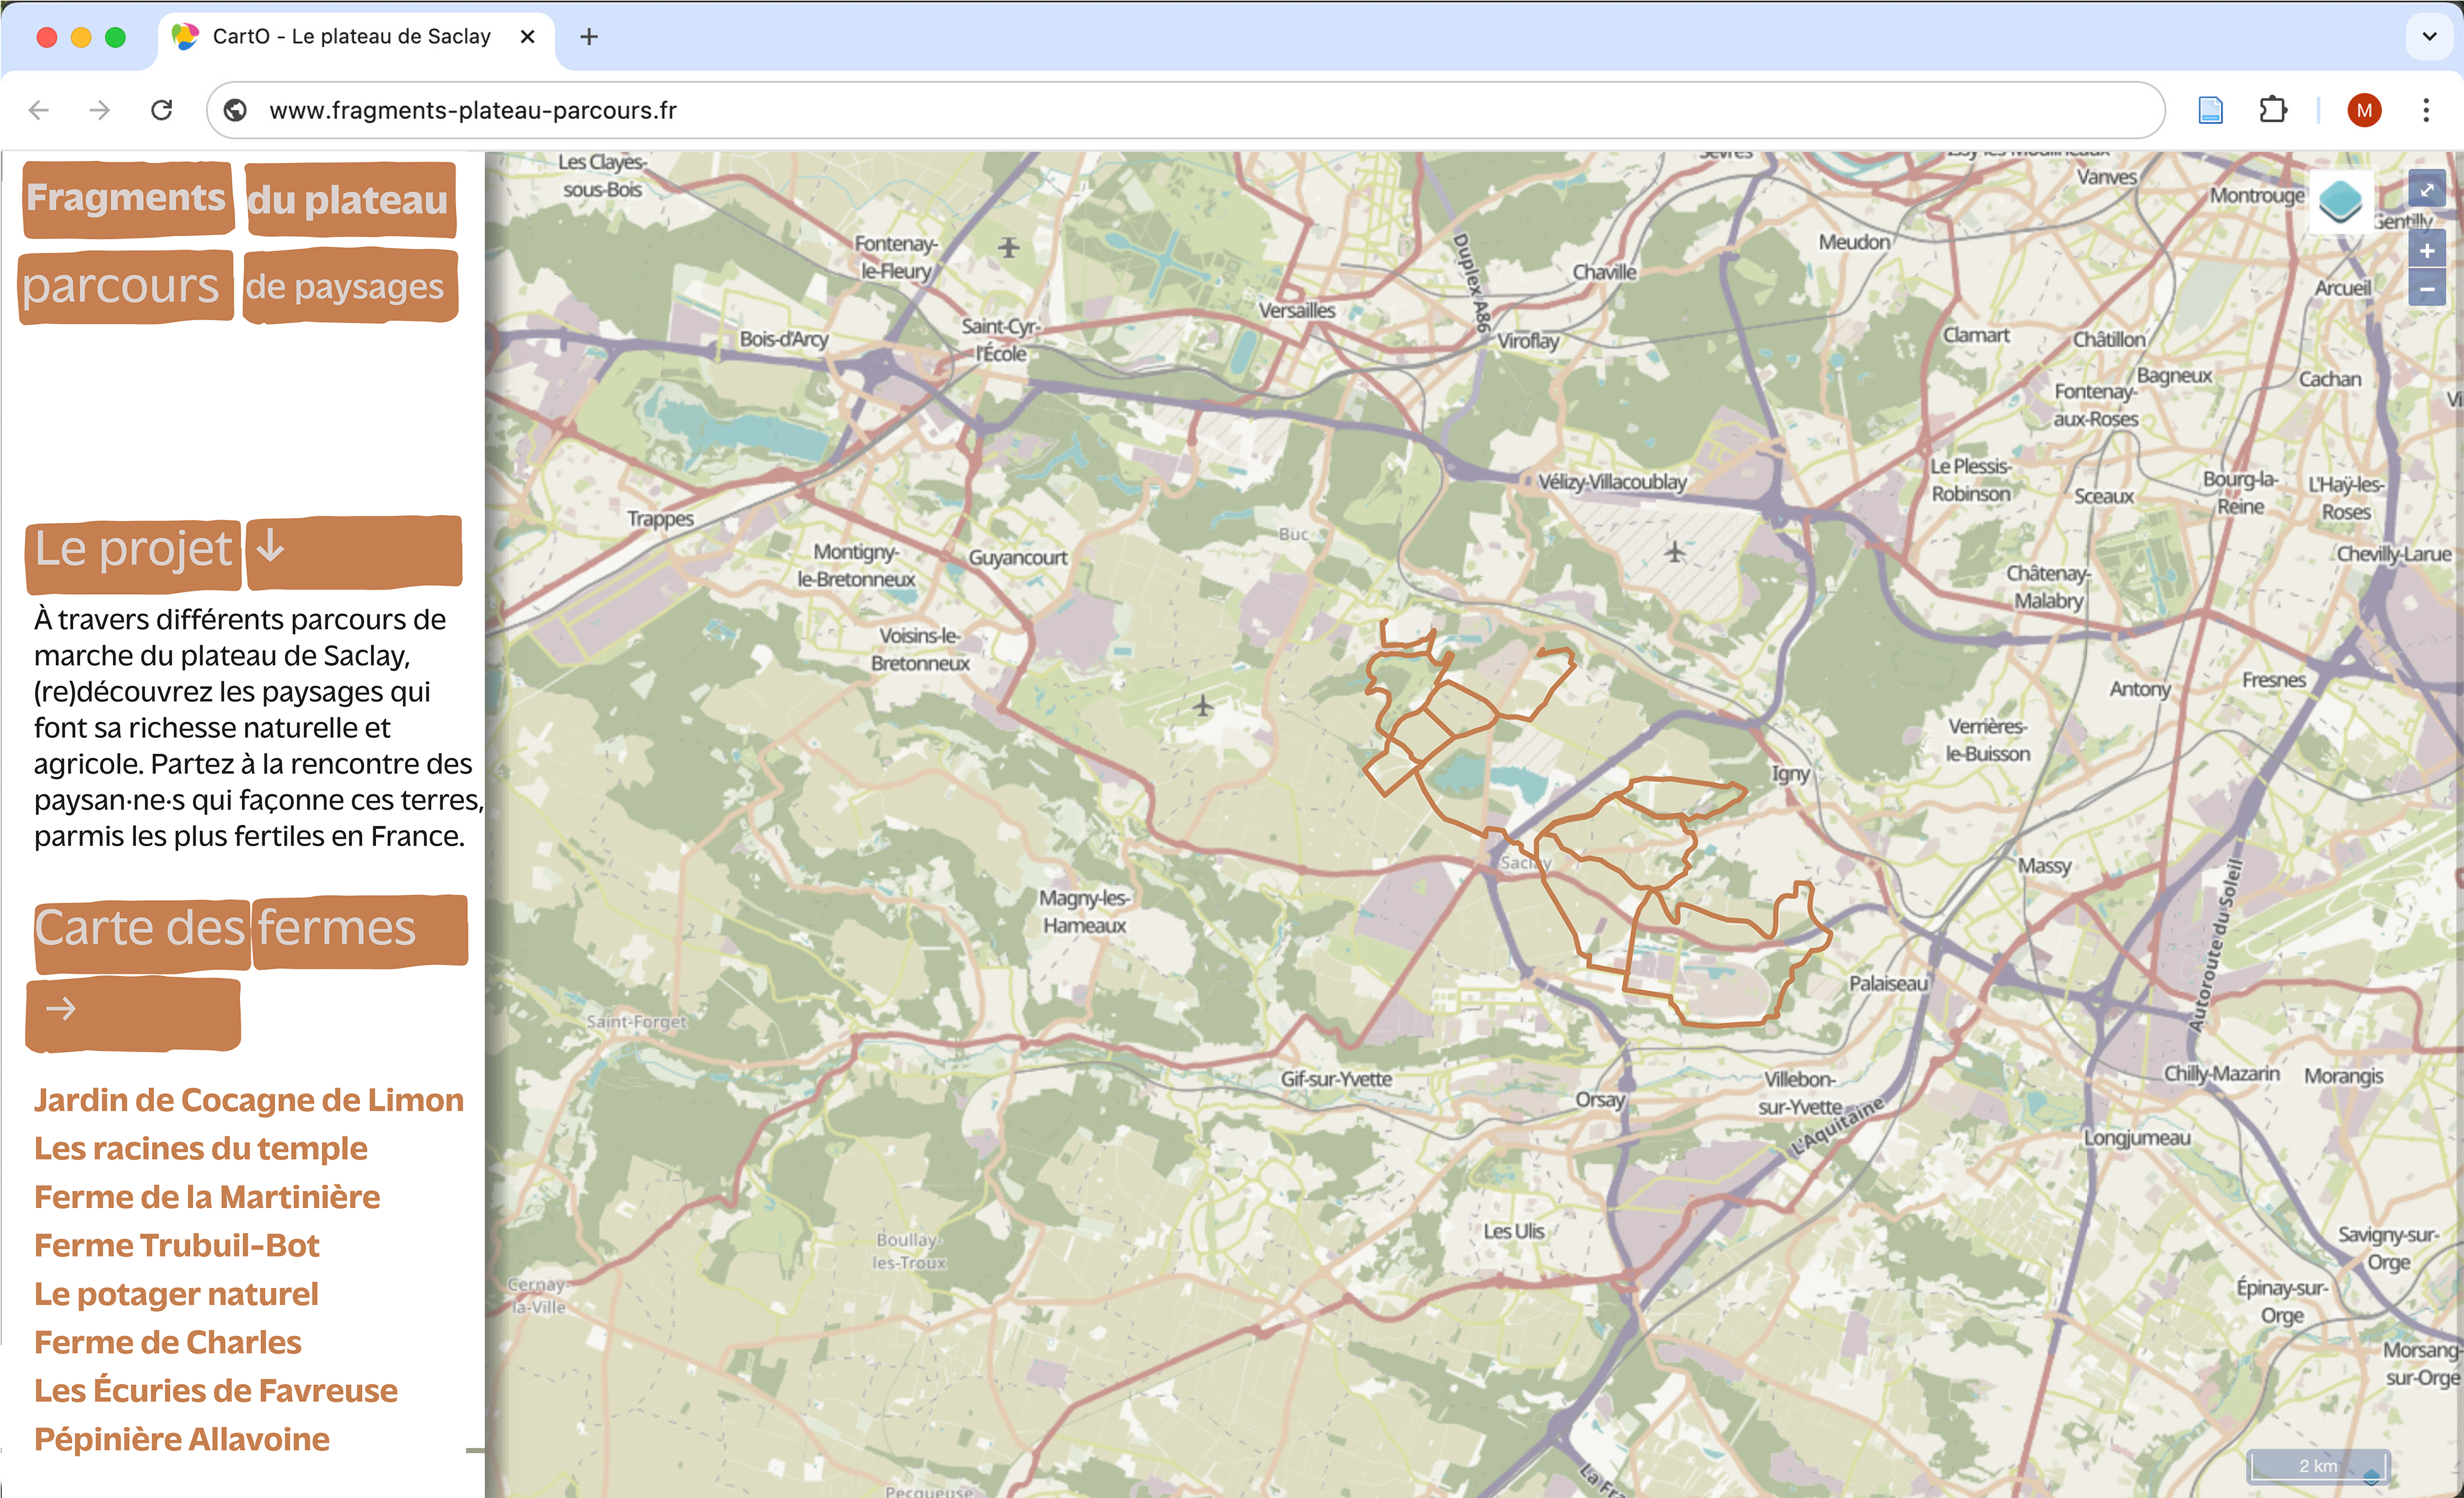Image resolution: width=2464 pixels, height=1498 pixels.
Task: Open Les Écuries de Favreuse link
Action: coord(215,1390)
